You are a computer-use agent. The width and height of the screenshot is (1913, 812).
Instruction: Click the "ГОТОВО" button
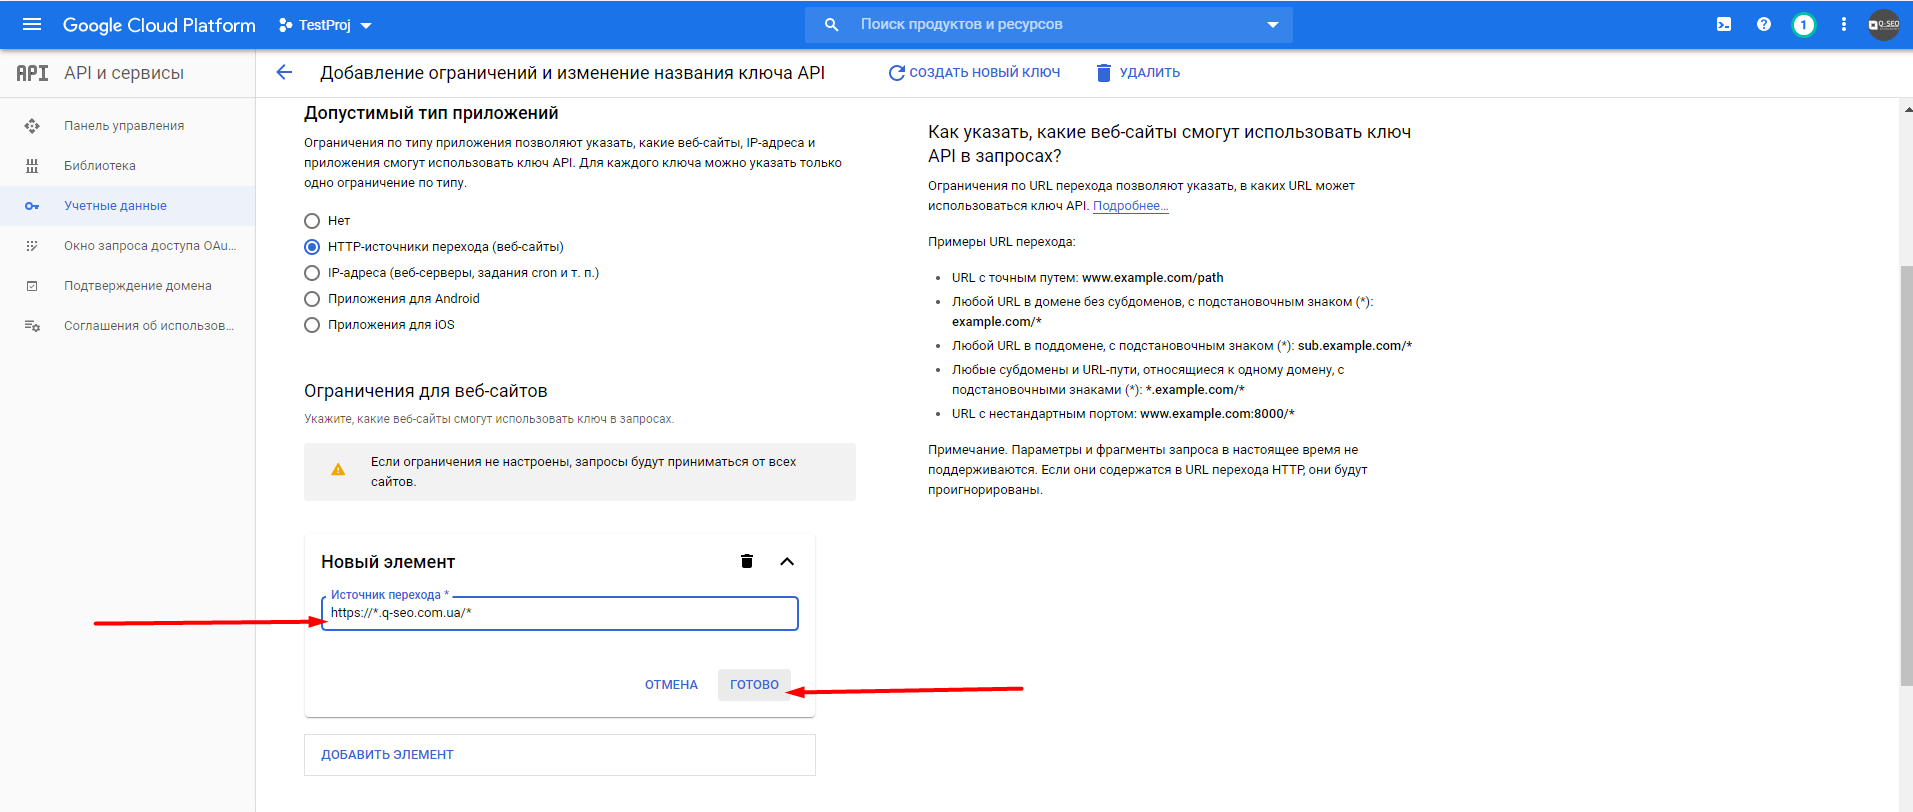coord(754,685)
